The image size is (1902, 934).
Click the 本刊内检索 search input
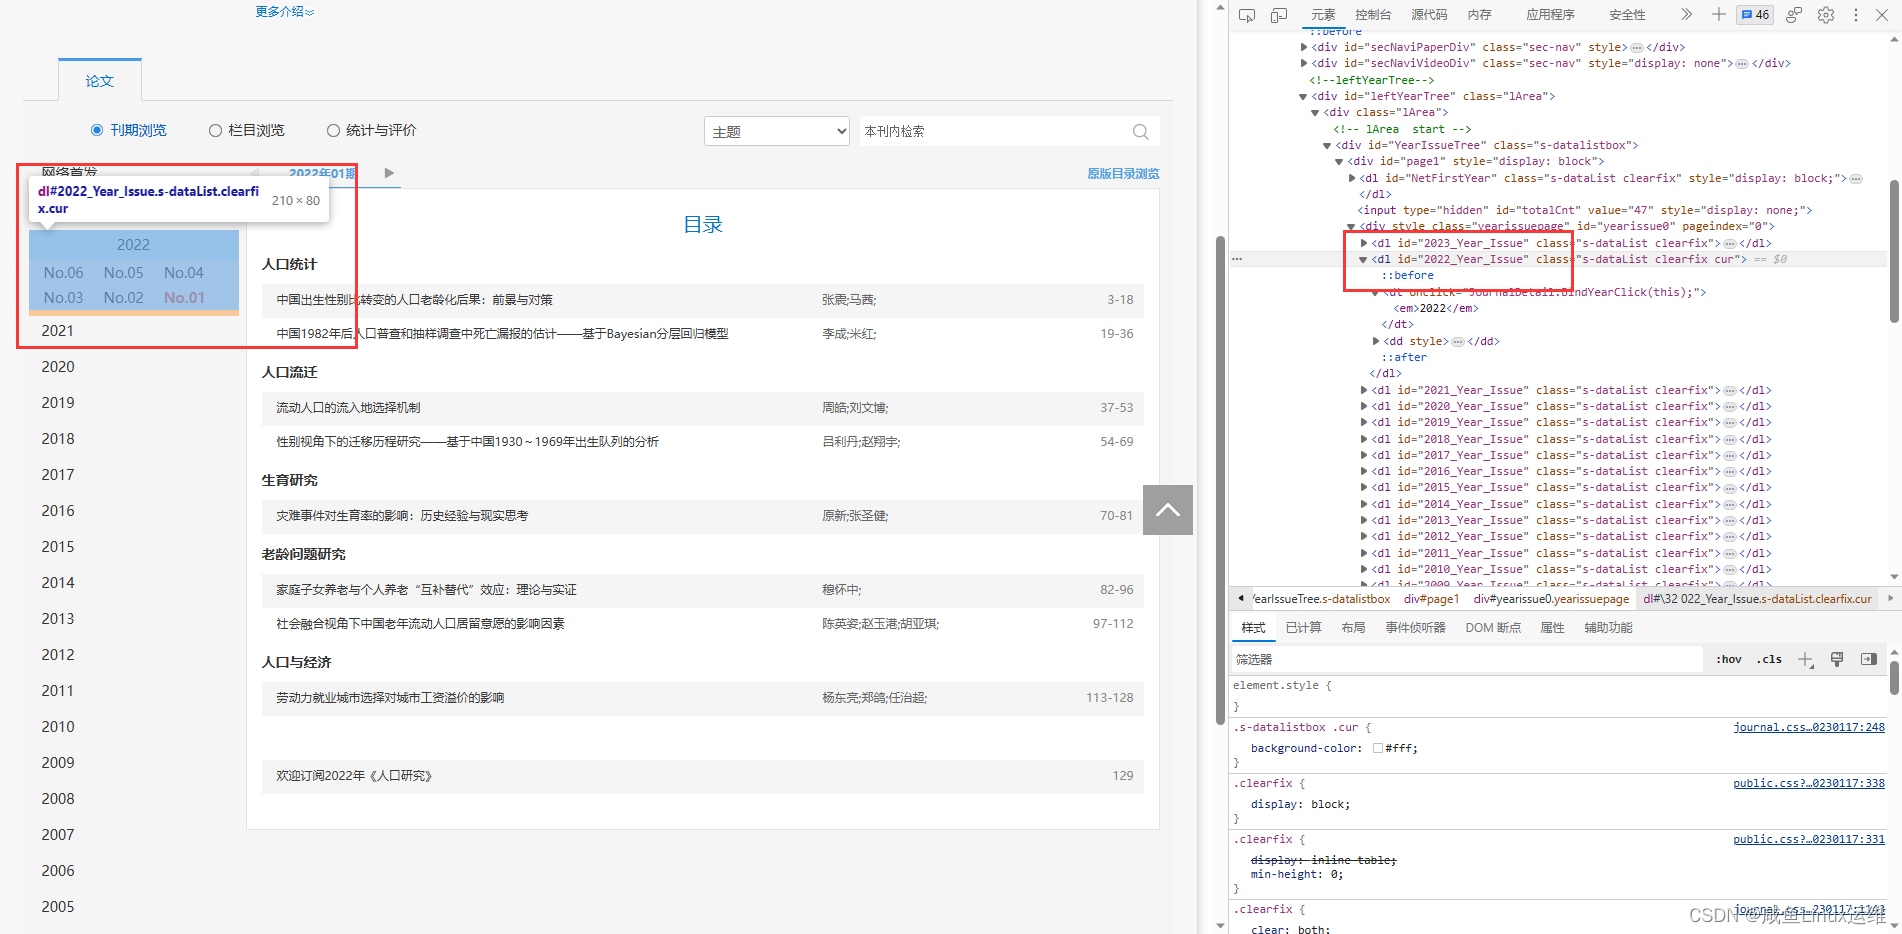994,131
